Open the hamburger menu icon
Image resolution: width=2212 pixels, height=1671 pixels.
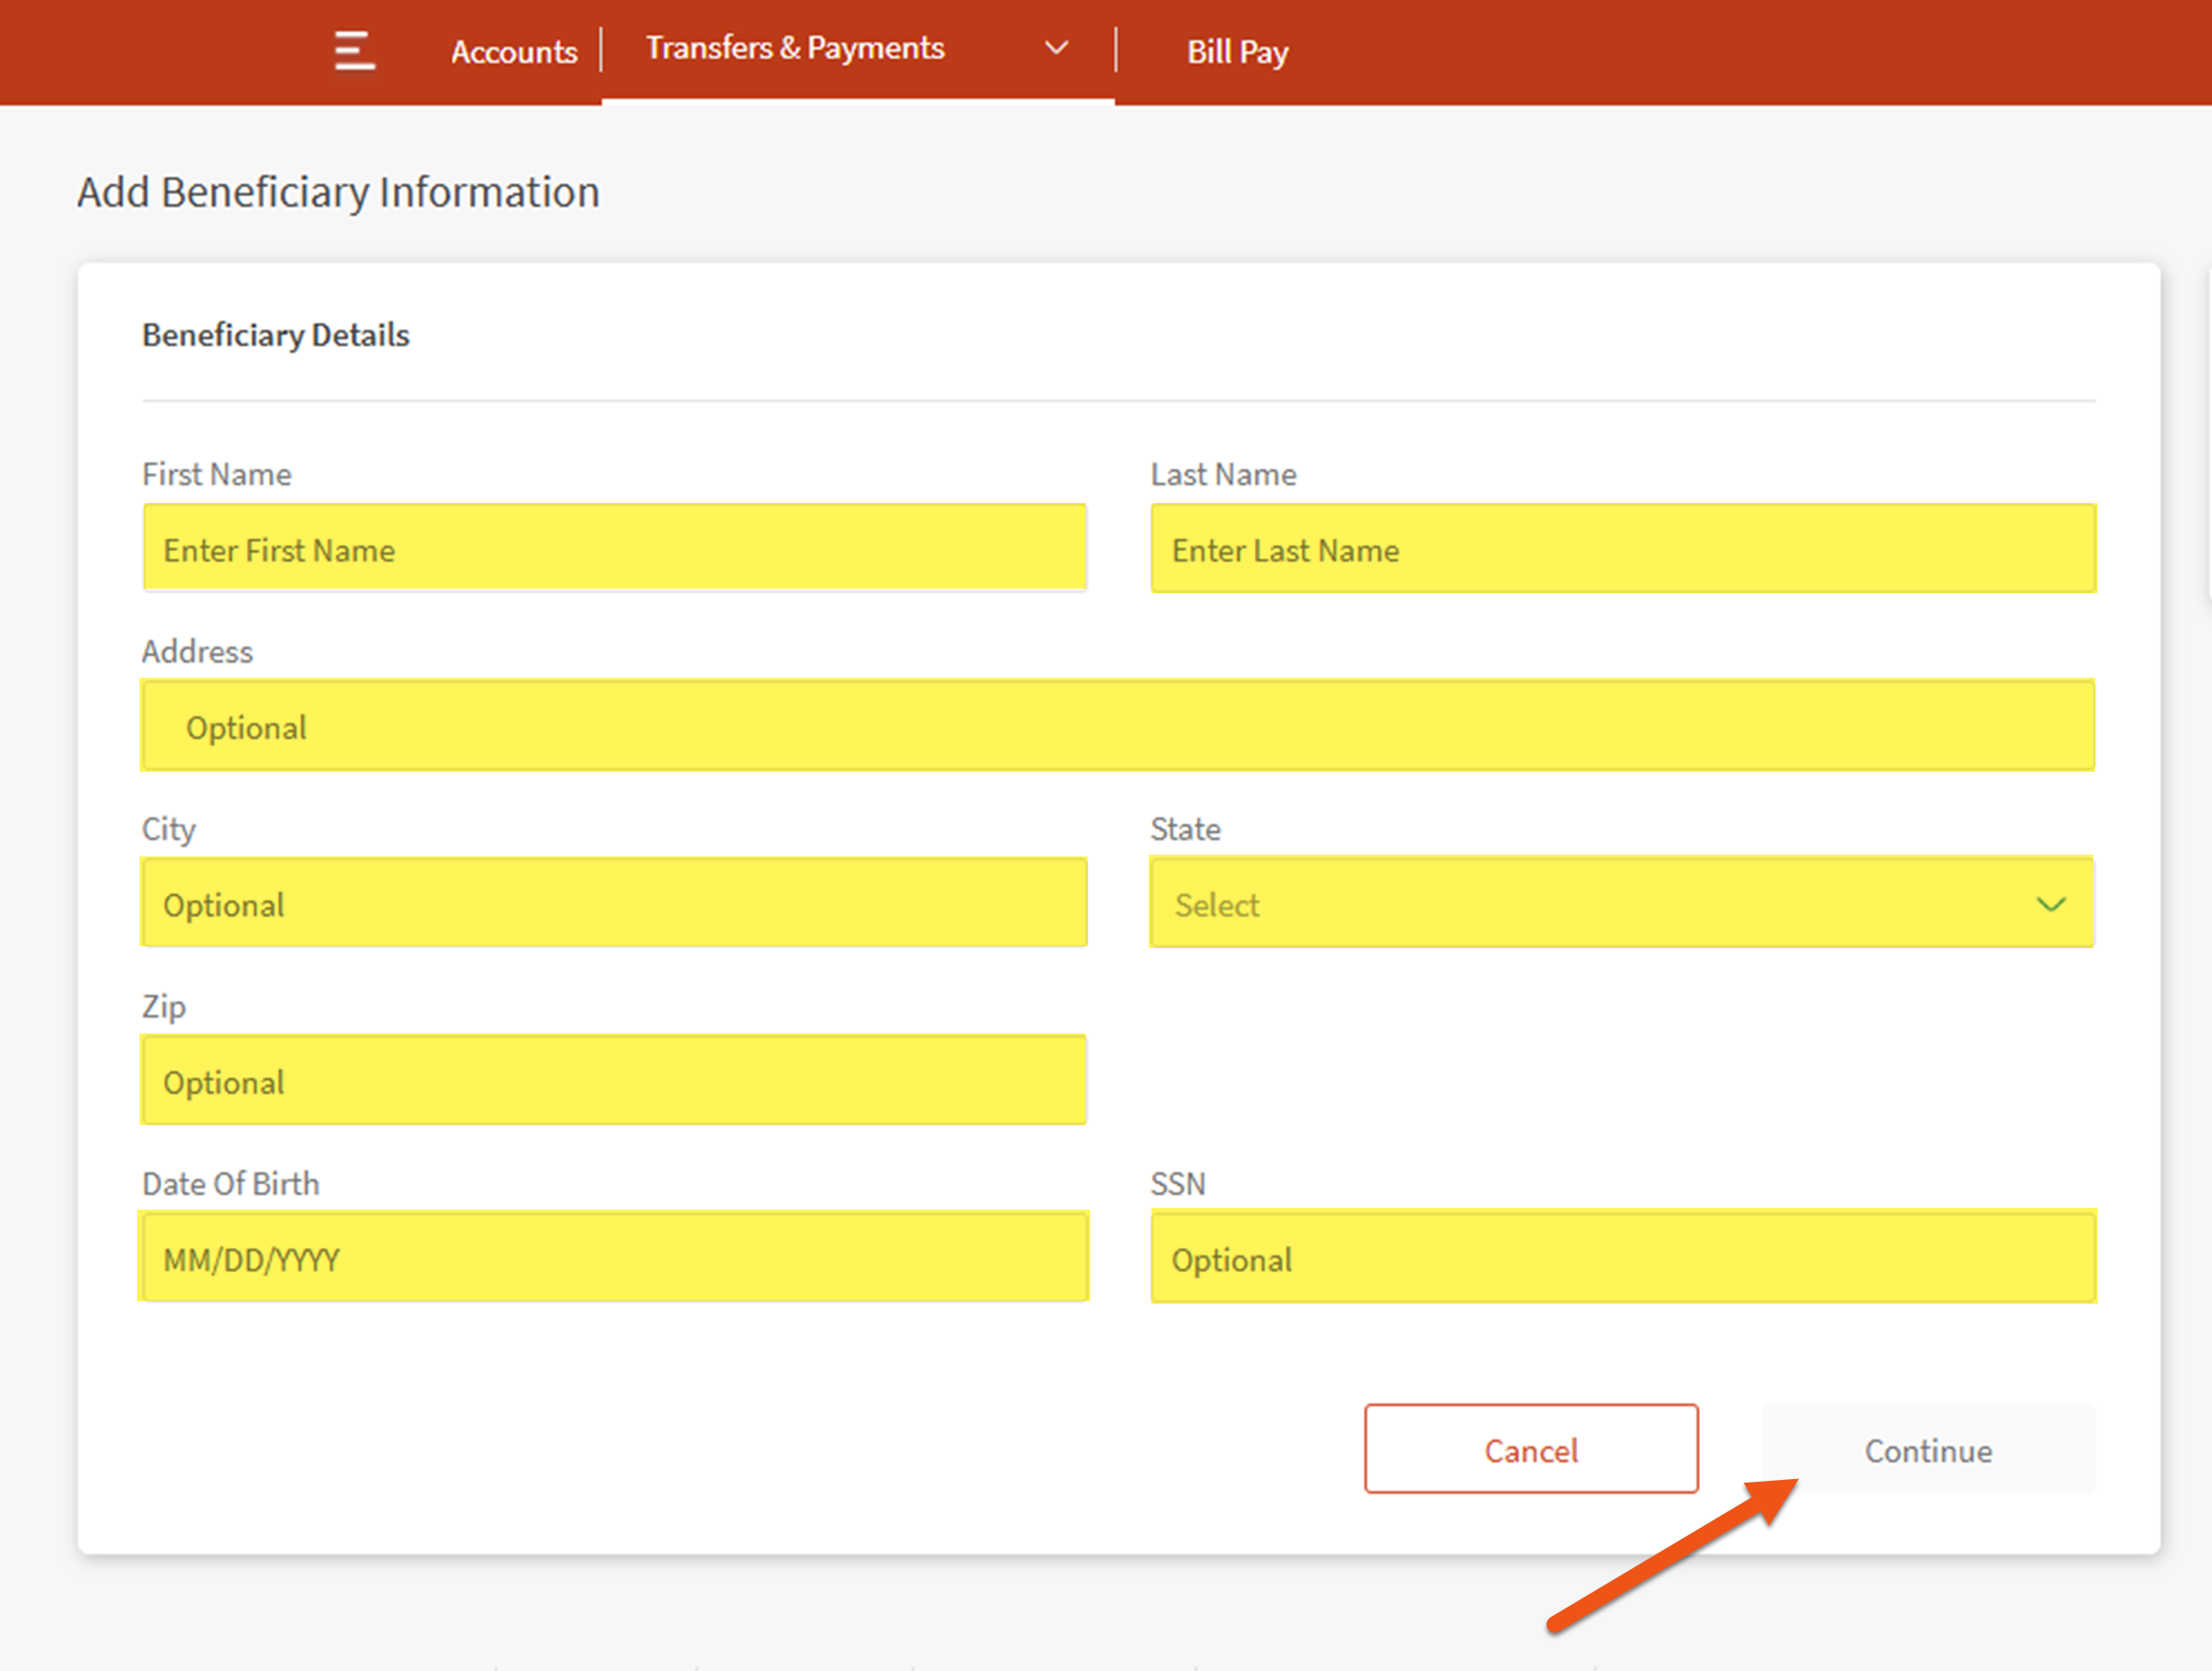[x=354, y=50]
